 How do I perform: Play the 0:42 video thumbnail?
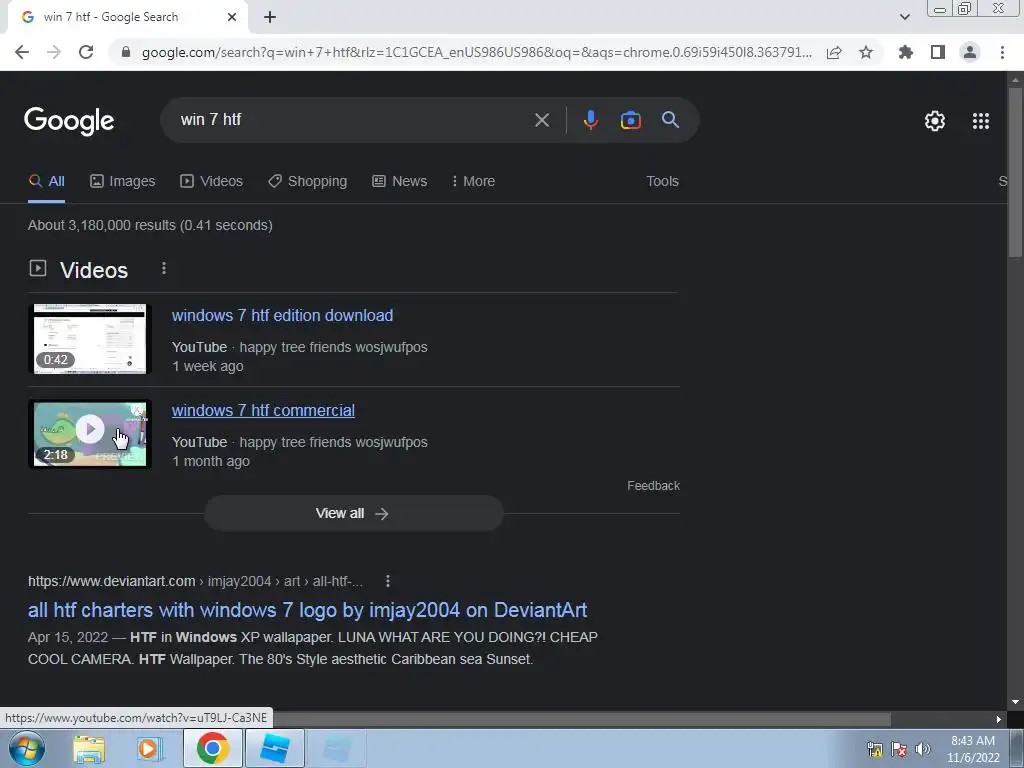90,339
